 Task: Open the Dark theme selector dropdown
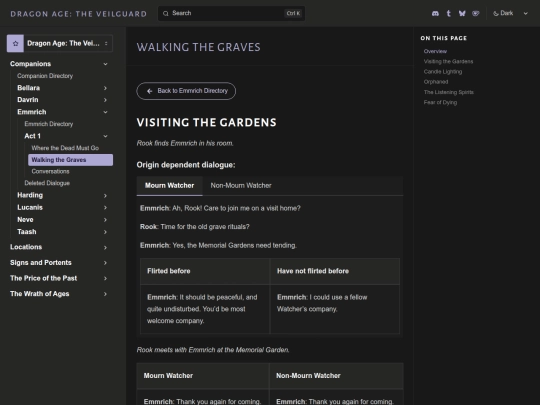511,13
